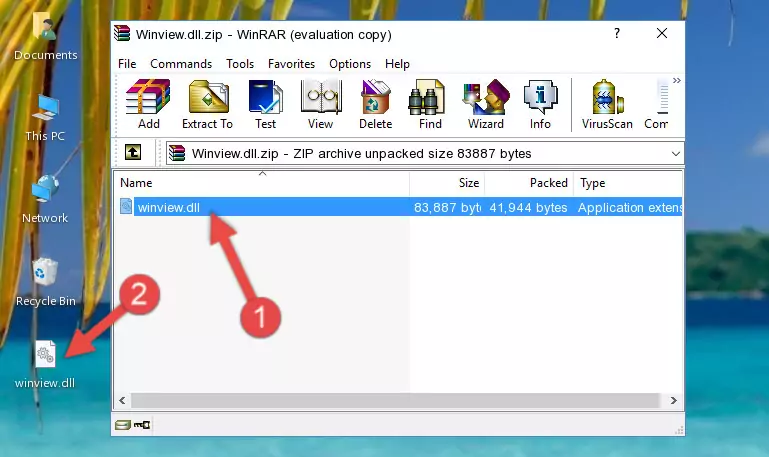Sort by the Packed column header

(529, 183)
